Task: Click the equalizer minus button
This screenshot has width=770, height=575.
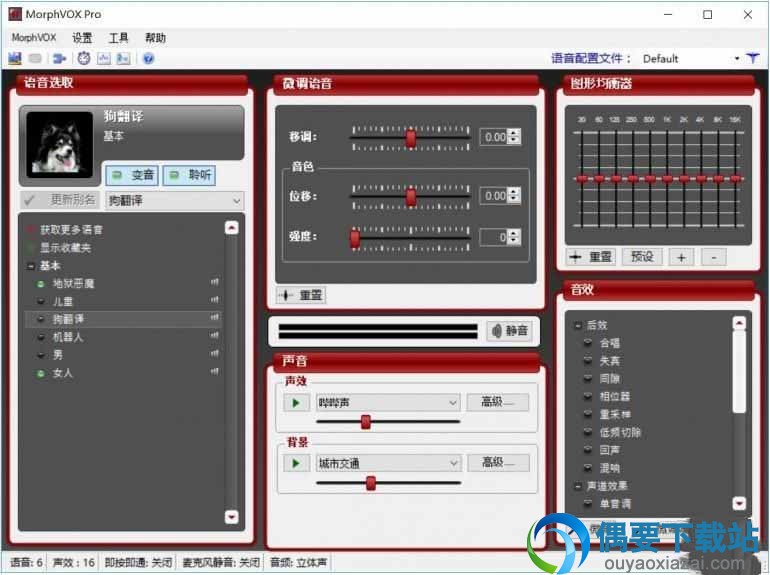Action: click(714, 257)
